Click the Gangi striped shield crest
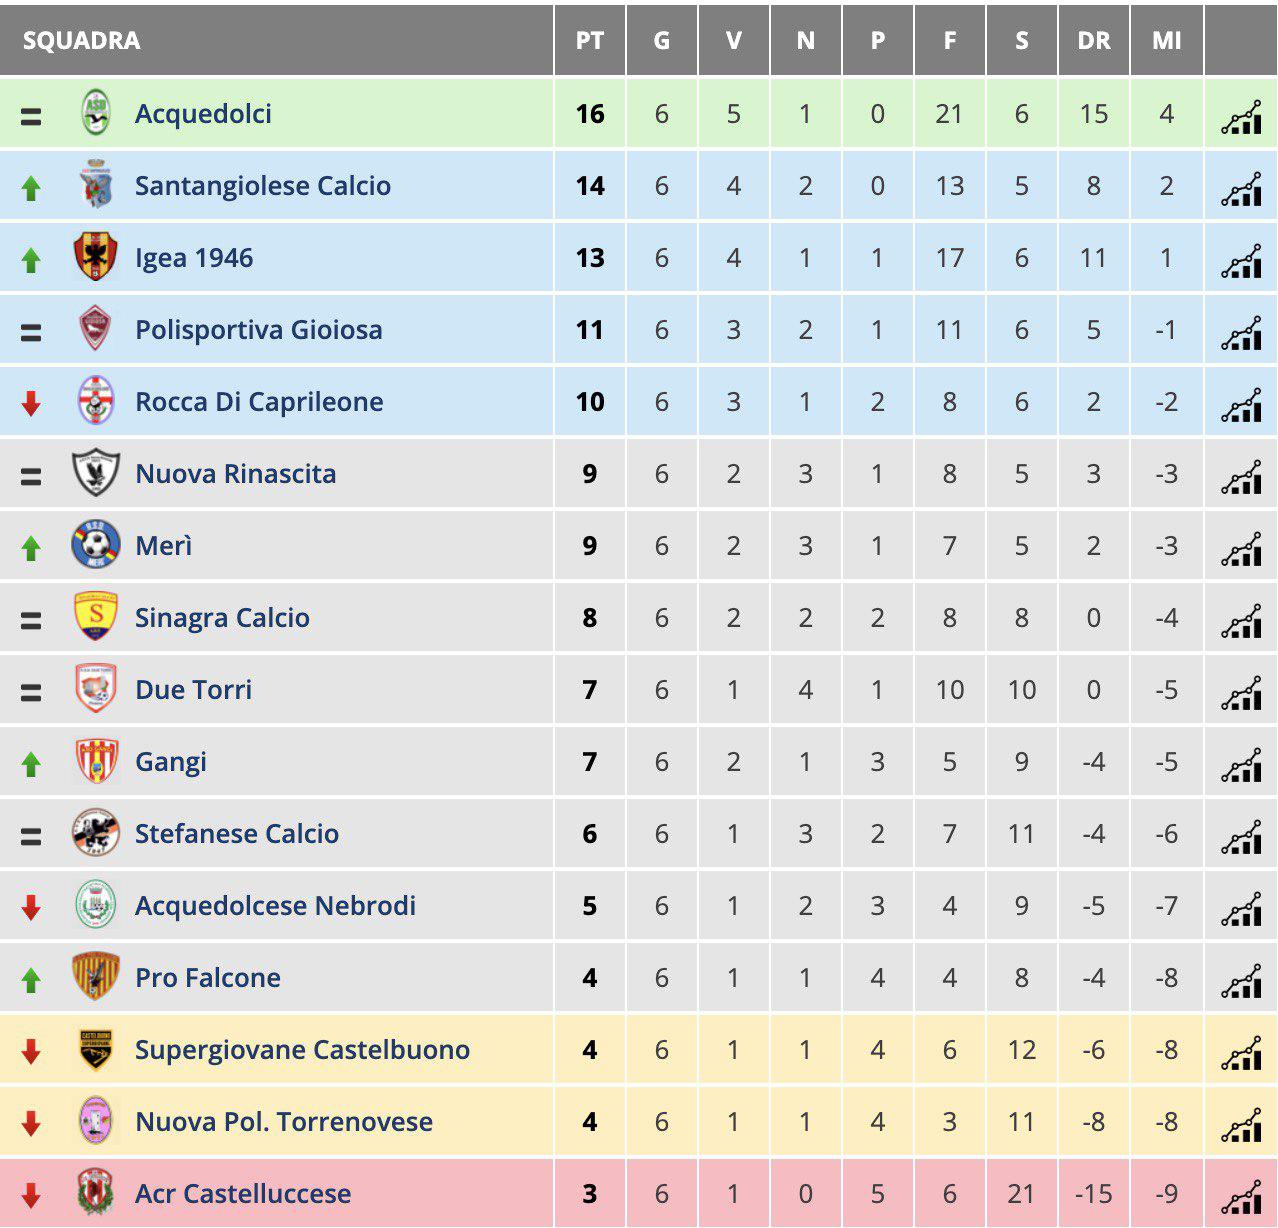 pyautogui.click(x=96, y=761)
